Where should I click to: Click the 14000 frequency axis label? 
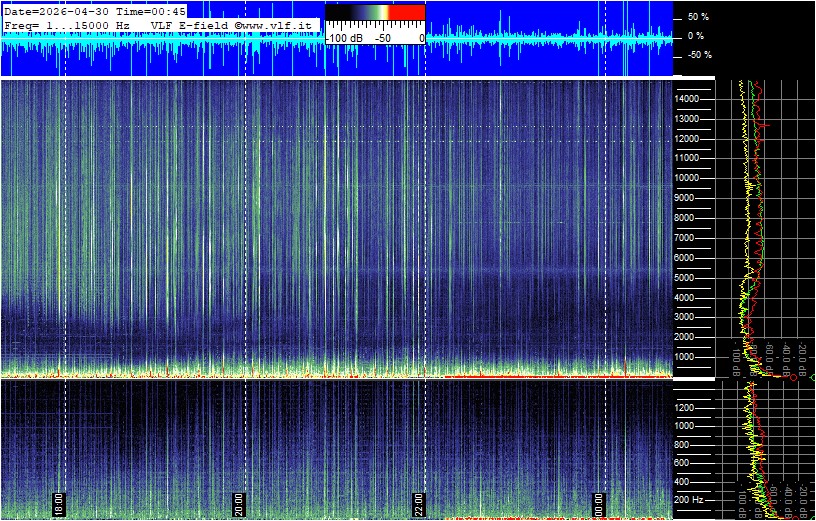click(x=687, y=99)
